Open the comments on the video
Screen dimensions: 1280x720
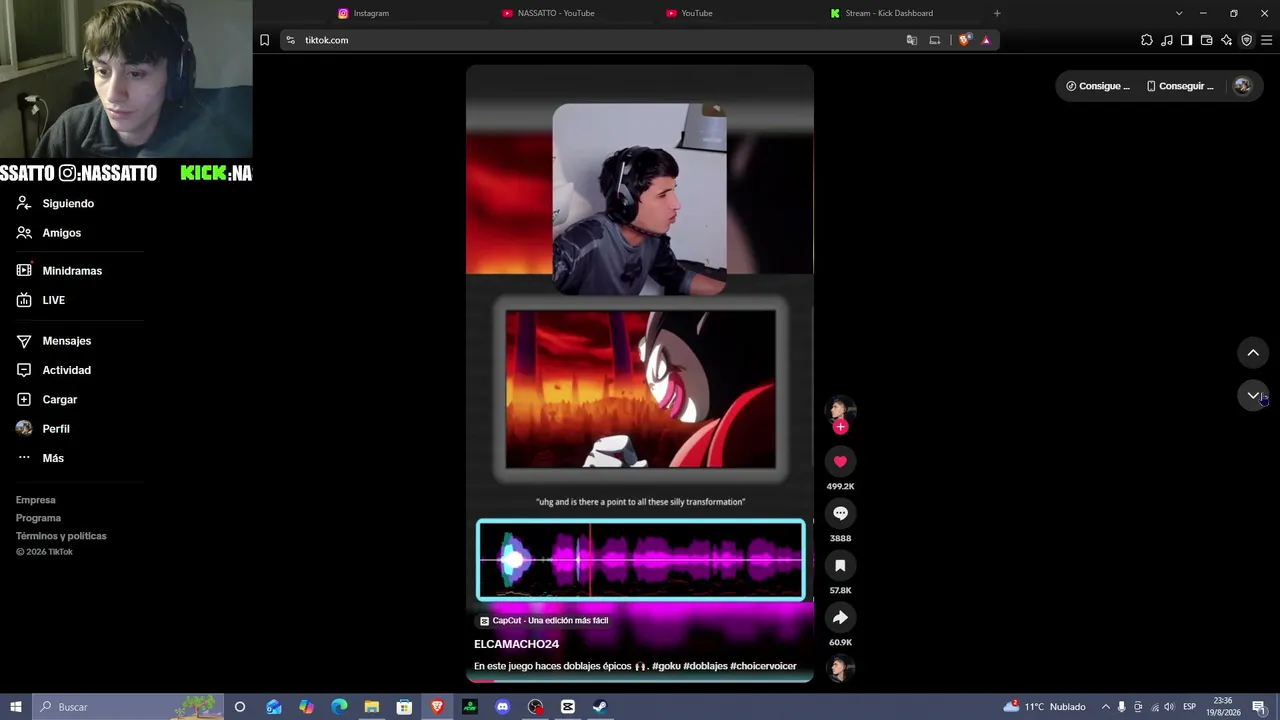point(840,513)
